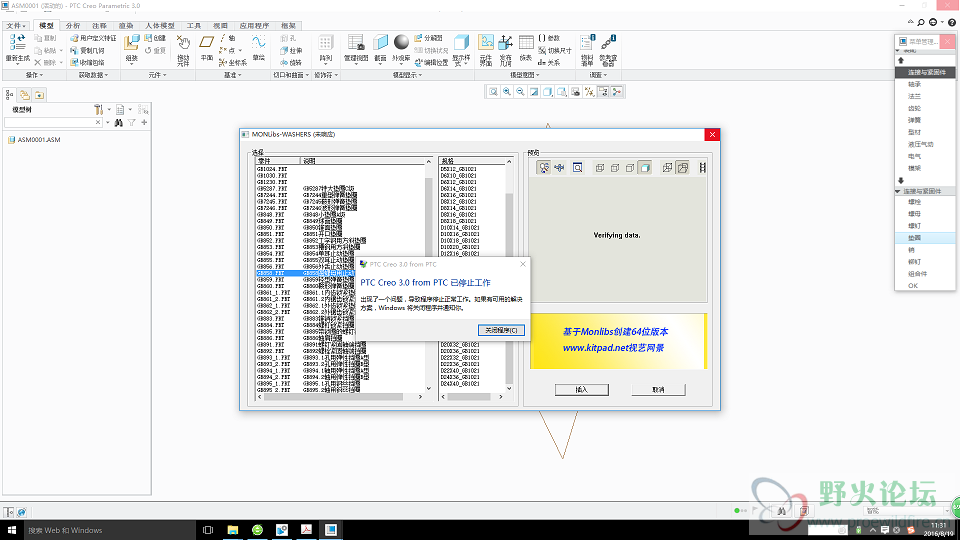Image resolution: width=960 pixels, height=540 pixels.
Task: Toggle first select-mode button in preview toolbar
Action: tap(543, 168)
